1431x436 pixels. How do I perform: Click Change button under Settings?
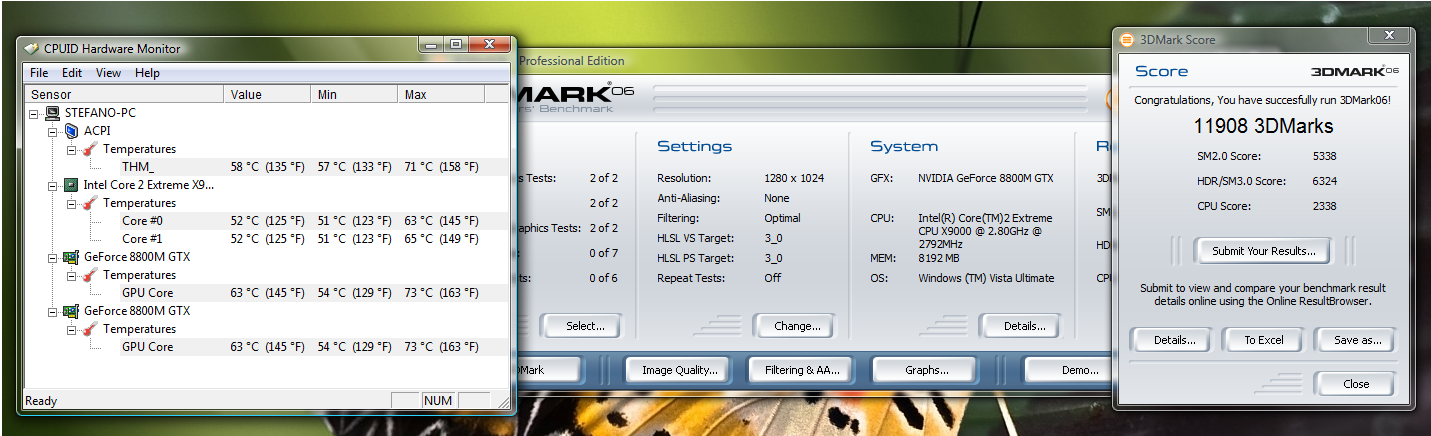pyautogui.click(x=797, y=326)
